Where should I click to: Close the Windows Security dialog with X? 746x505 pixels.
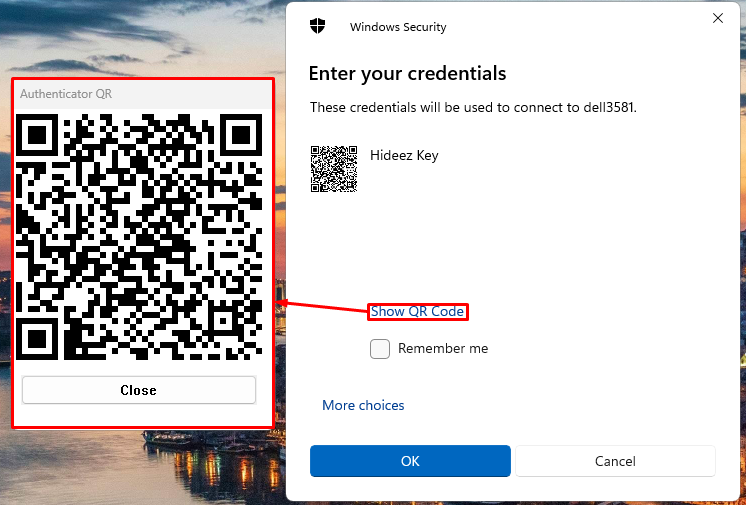(717, 18)
